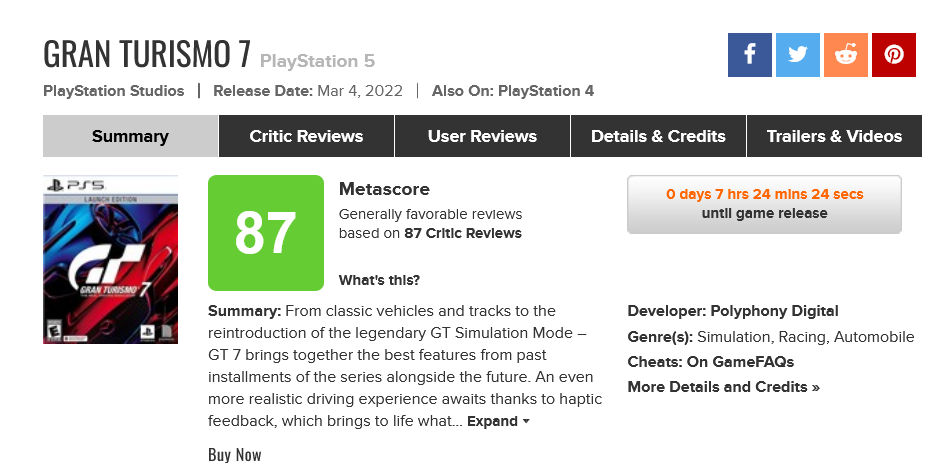
Task: Switch to the Summary tab
Action: pos(130,136)
